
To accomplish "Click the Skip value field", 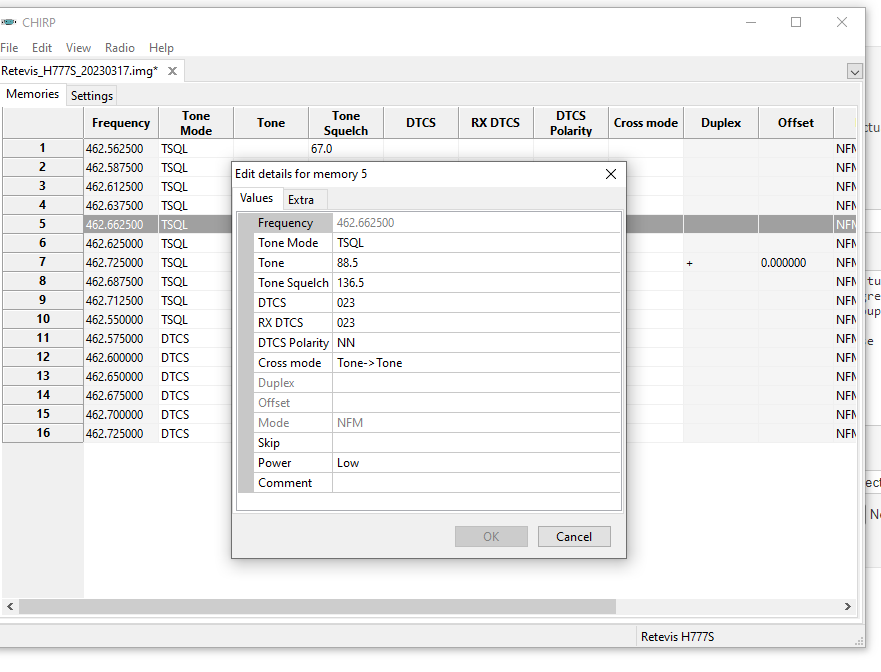I will click(x=476, y=443).
